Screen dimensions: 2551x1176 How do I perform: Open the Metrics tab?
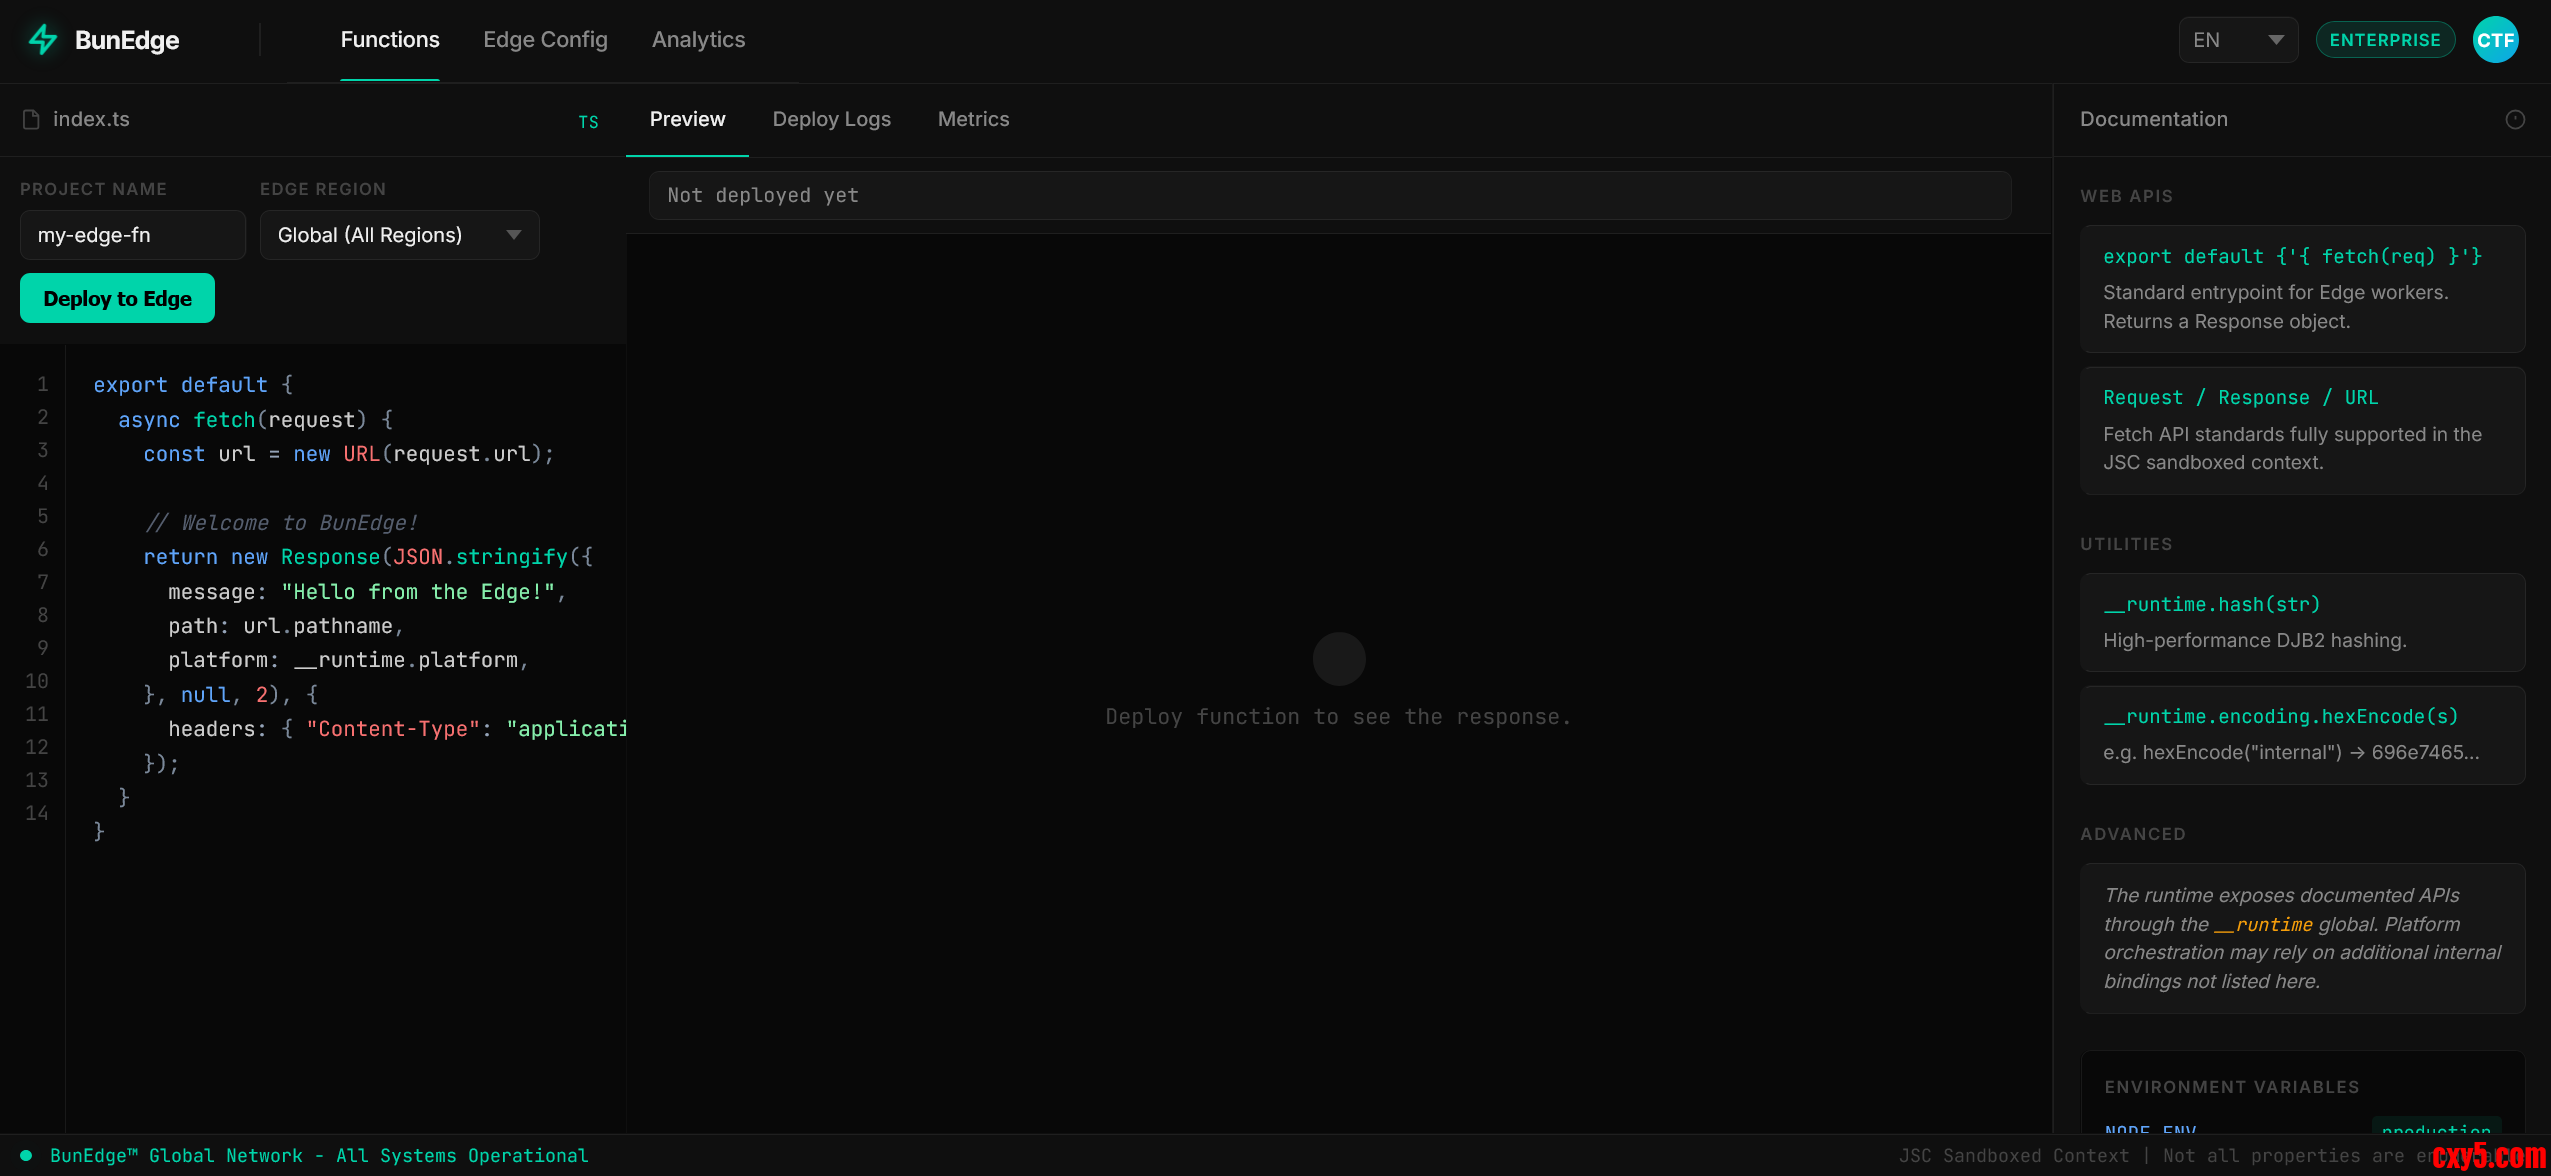click(x=973, y=119)
